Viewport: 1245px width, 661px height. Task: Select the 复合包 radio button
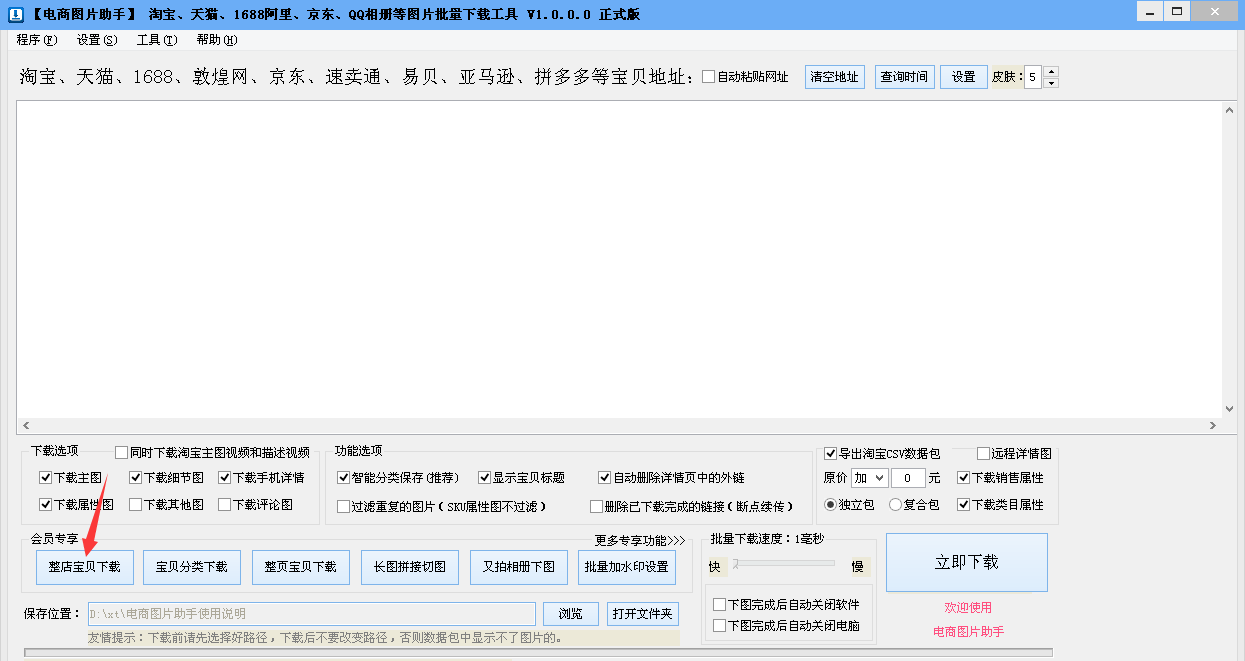point(895,505)
